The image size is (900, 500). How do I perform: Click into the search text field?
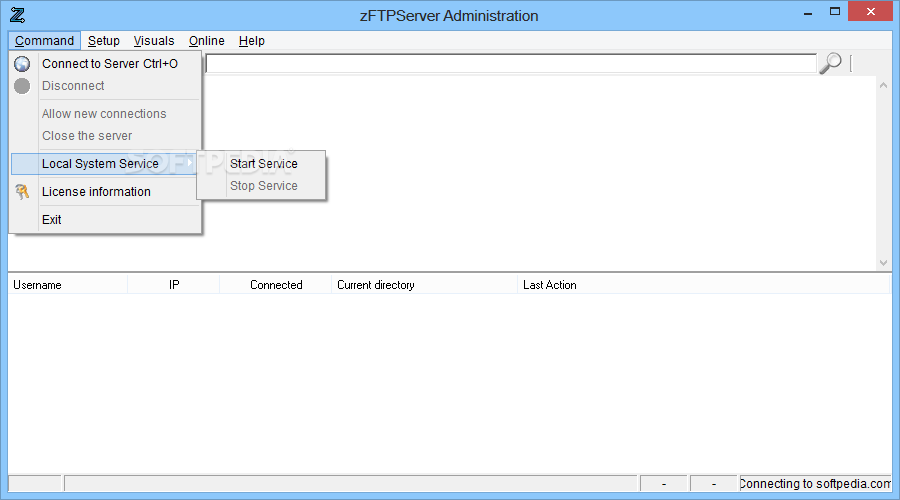pyautogui.click(x=511, y=64)
